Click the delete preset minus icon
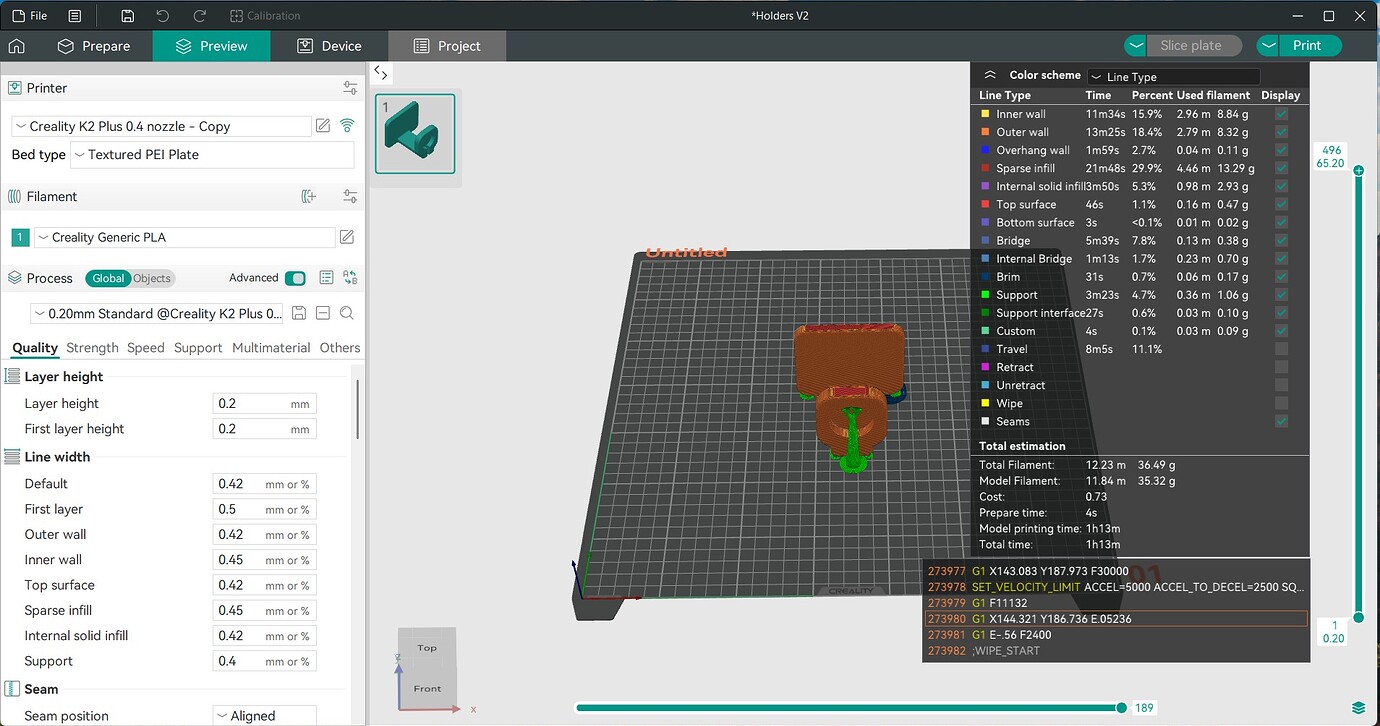 323,313
